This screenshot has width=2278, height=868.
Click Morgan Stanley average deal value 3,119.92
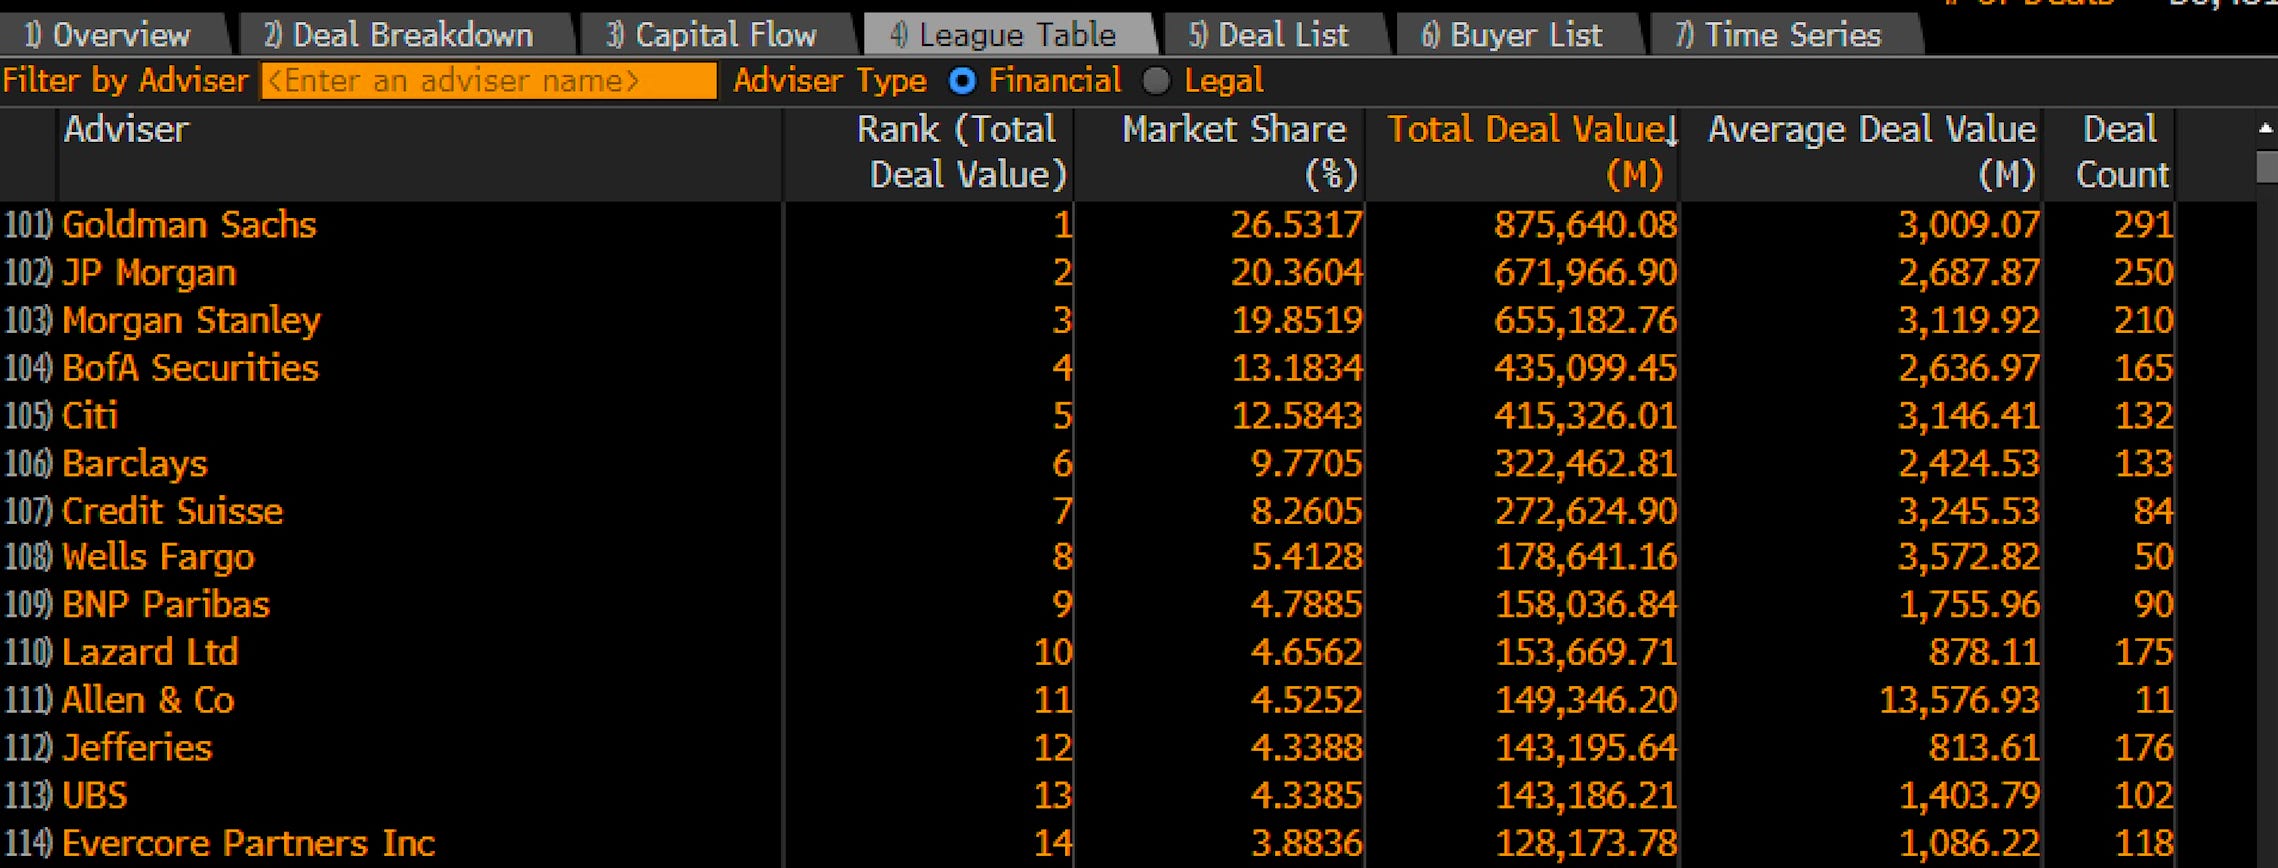click(x=1968, y=321)
